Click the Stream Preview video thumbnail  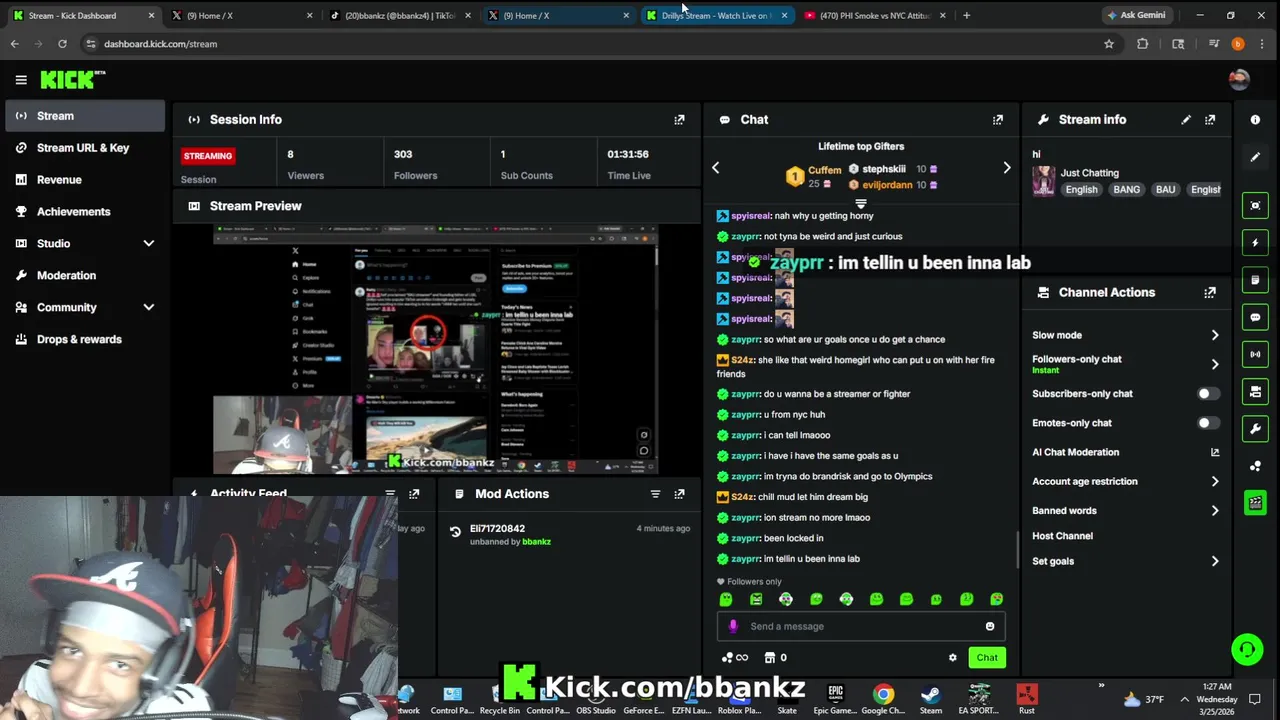[436, 349]
